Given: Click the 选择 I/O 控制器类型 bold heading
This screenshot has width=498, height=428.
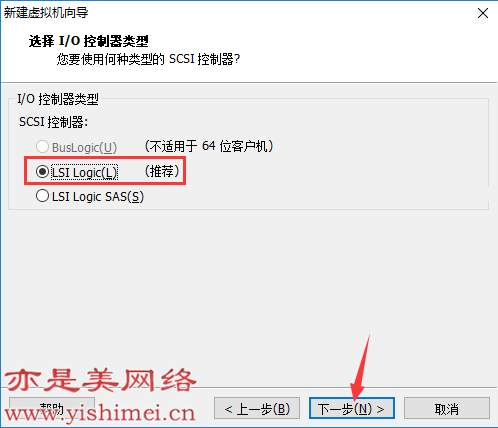Looking at the screenshot, I should click(89, 41).
